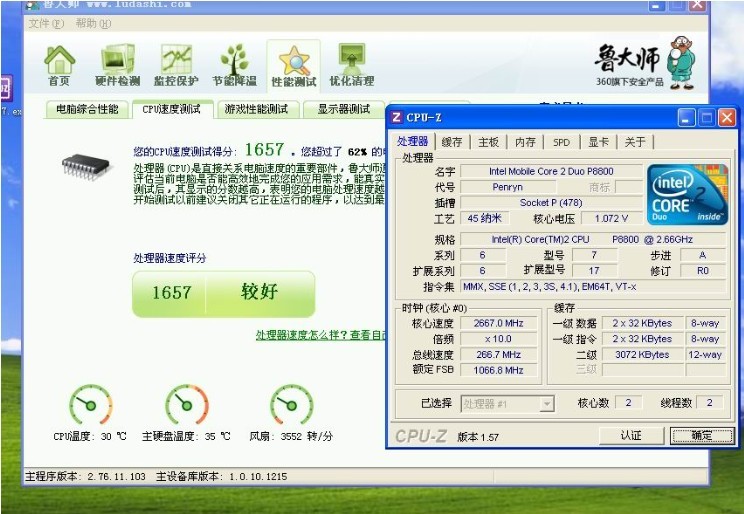Open the 文件(F) menu in Ludashi
Viewport: 744px width, 514px height.
point(46,23)
